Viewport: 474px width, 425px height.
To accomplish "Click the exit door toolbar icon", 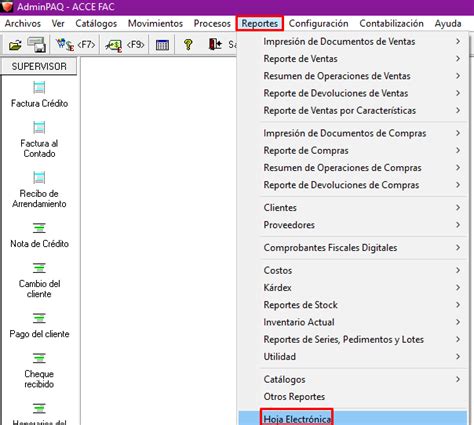I will 215,44.
